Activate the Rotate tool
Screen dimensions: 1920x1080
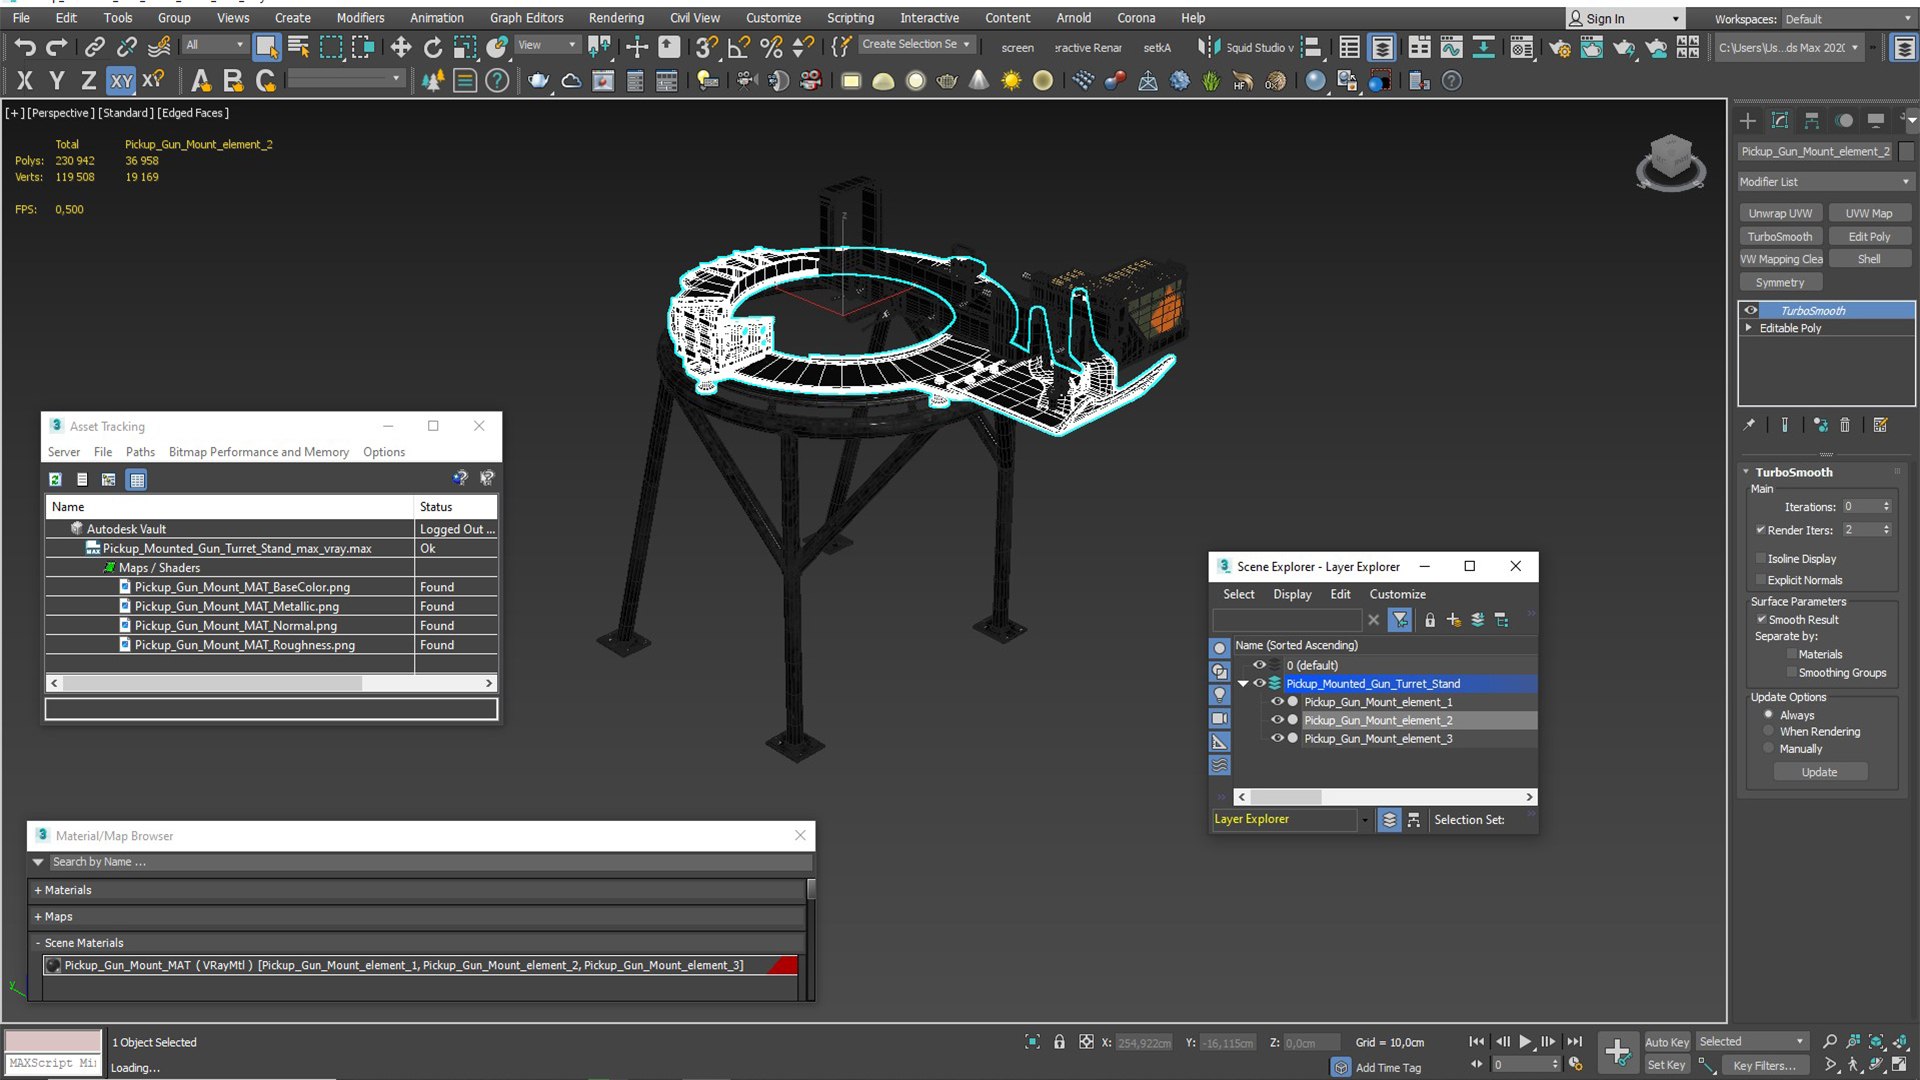432,47
